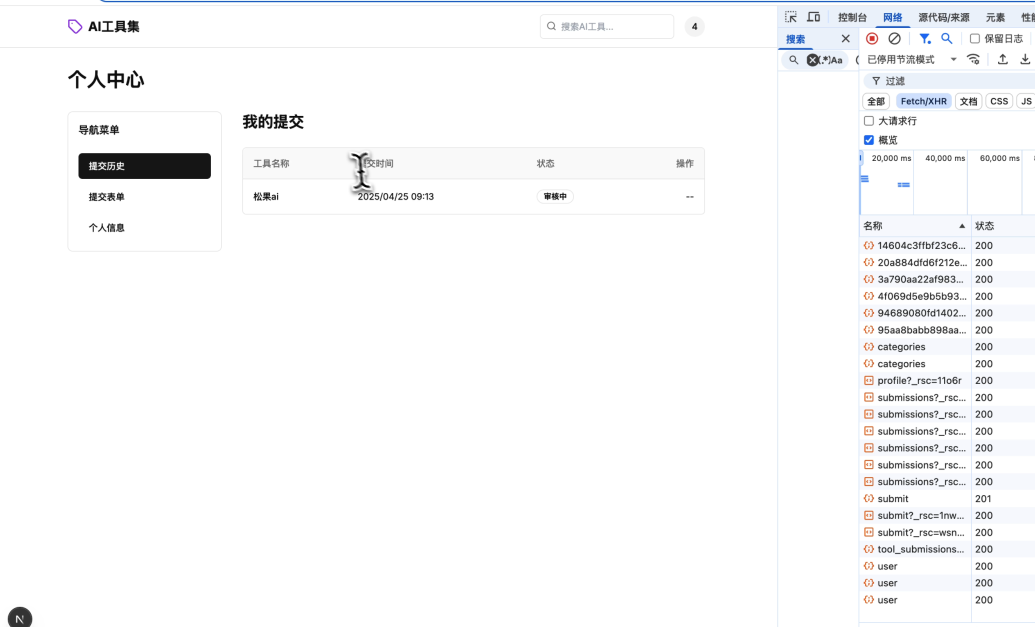1035x627 pixels.
Task: Uncheck the 概览 checkbox
Action: point(869,140)
